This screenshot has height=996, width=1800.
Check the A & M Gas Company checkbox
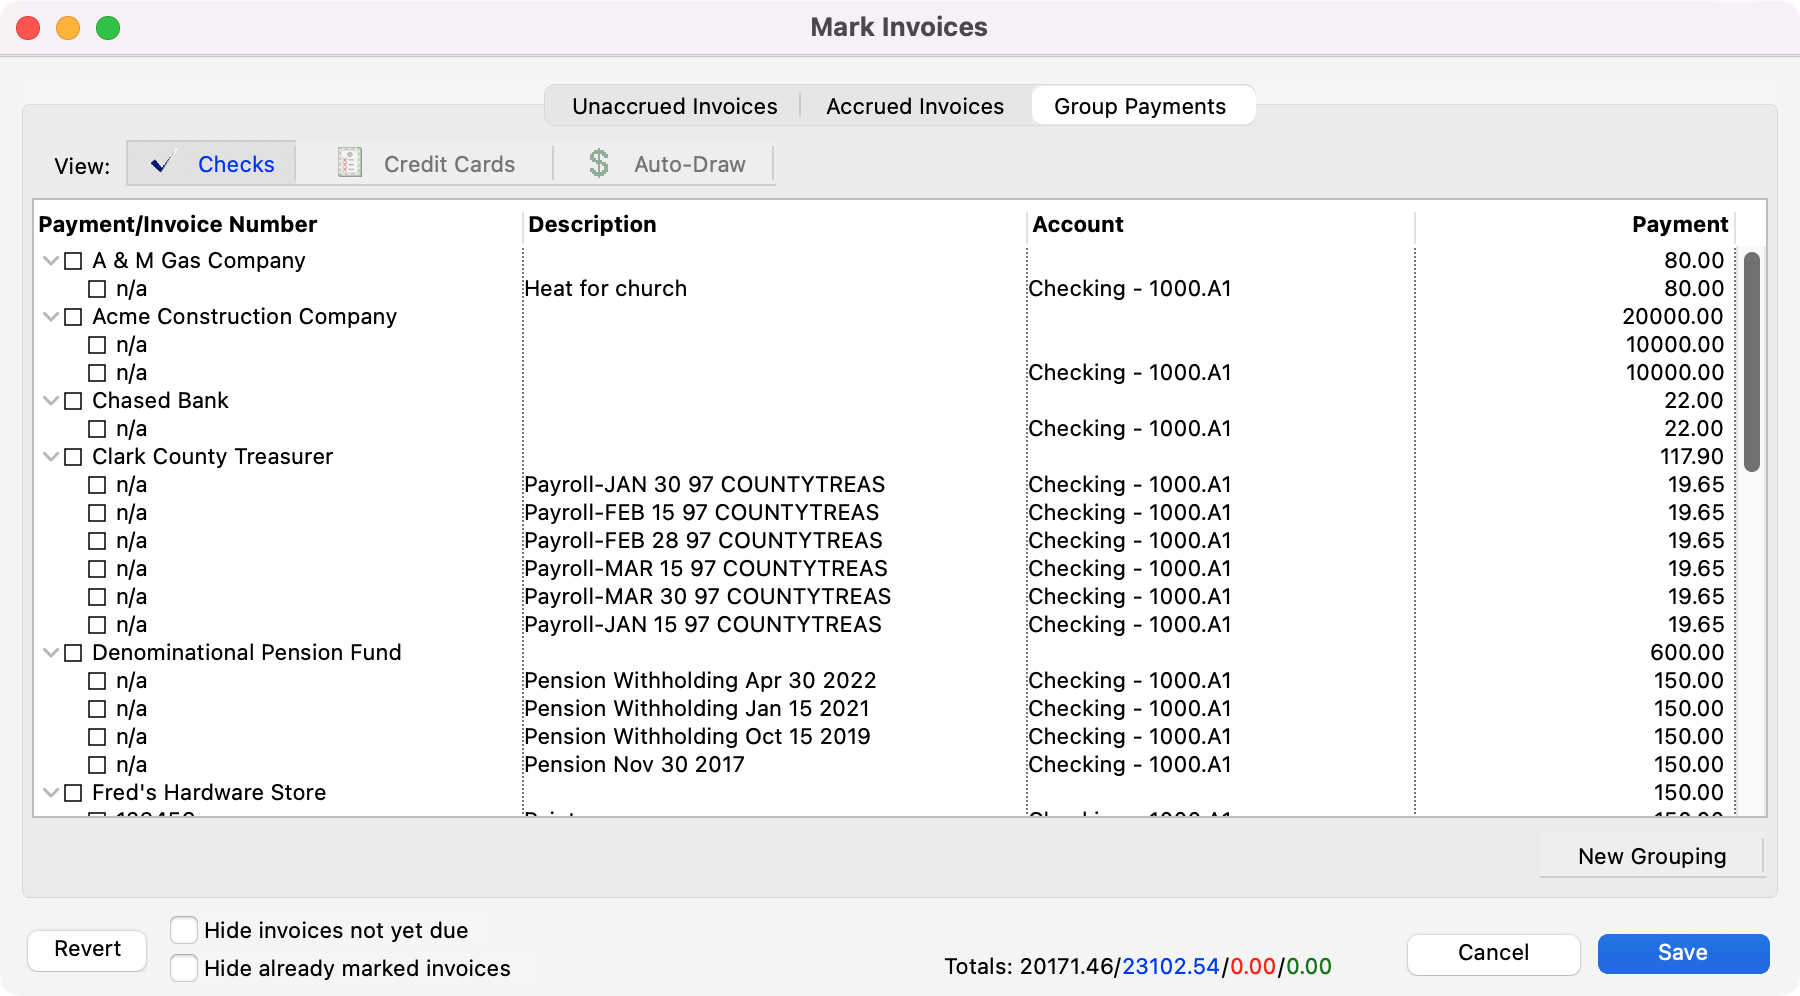pos(73,261)
